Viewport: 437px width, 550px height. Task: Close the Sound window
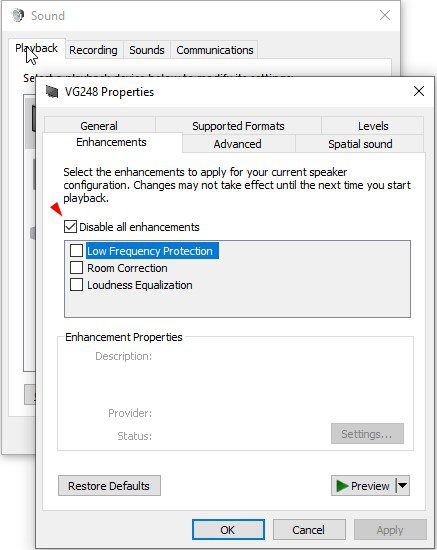click(x=385, y=15)
